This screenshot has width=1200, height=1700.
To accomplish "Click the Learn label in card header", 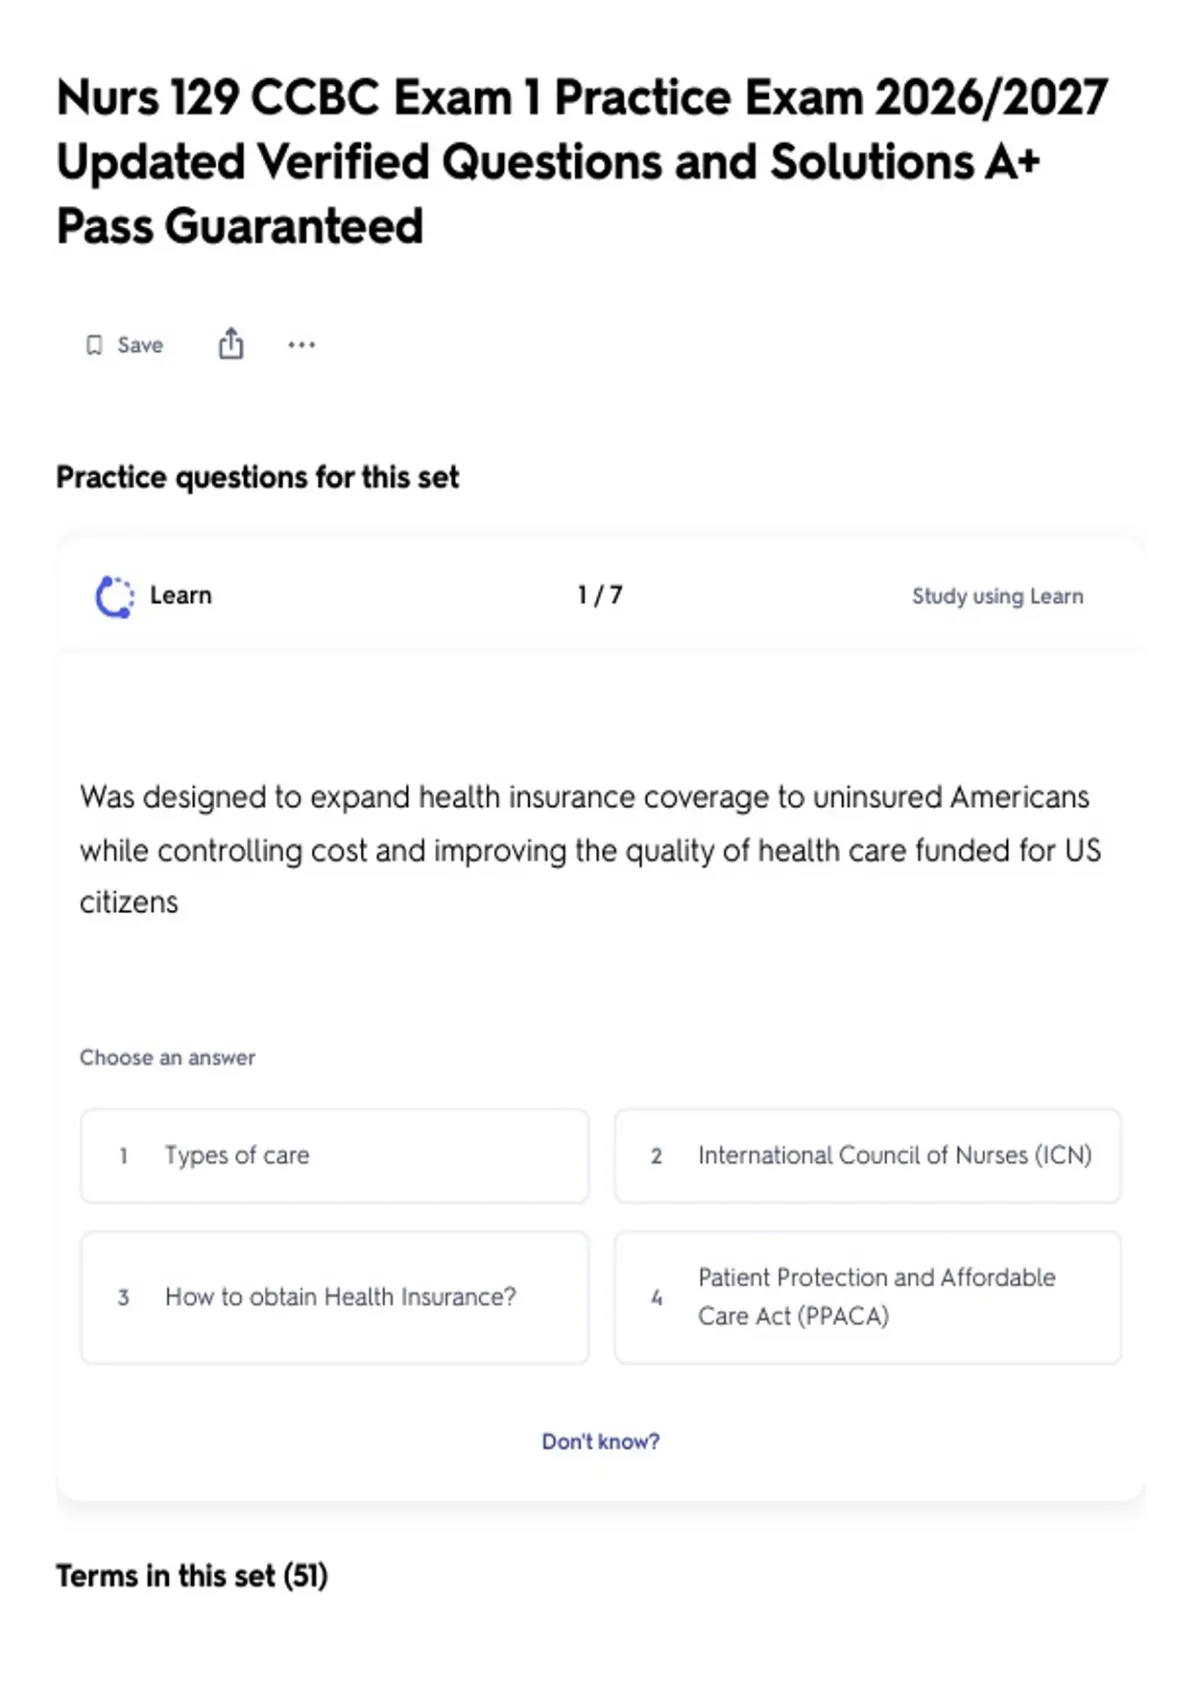I will coord(181,595).
